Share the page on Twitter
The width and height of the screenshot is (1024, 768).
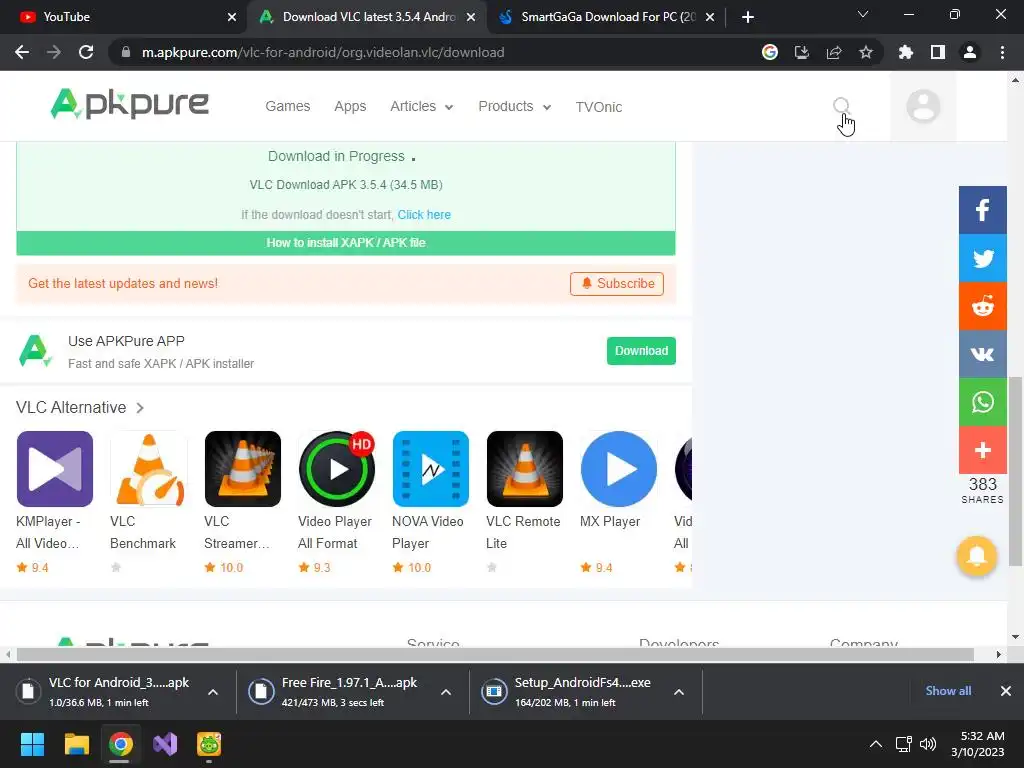pyautogui.click(x=982, y=258)
